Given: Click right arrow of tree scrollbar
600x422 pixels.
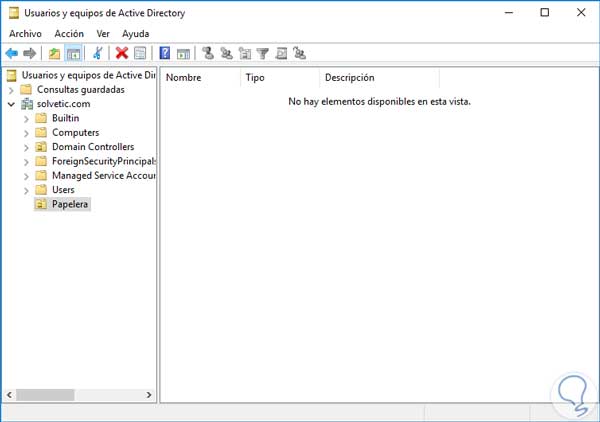Looking at the screenshot, I should [149, 395].
